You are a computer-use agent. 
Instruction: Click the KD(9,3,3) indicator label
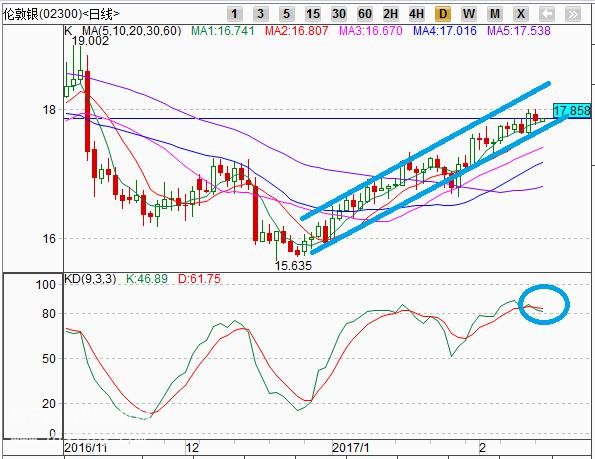coord(90,279)
